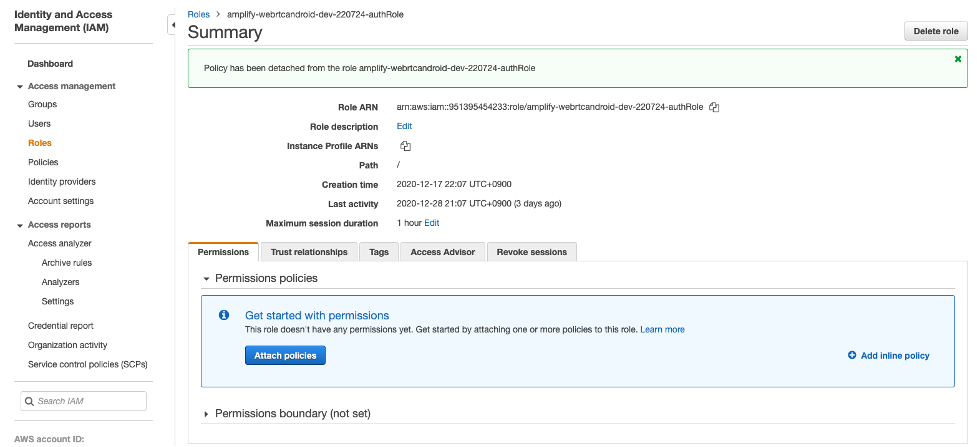Open Account settings in the sidebar
The image size is (977, 447).
[61, 201]
